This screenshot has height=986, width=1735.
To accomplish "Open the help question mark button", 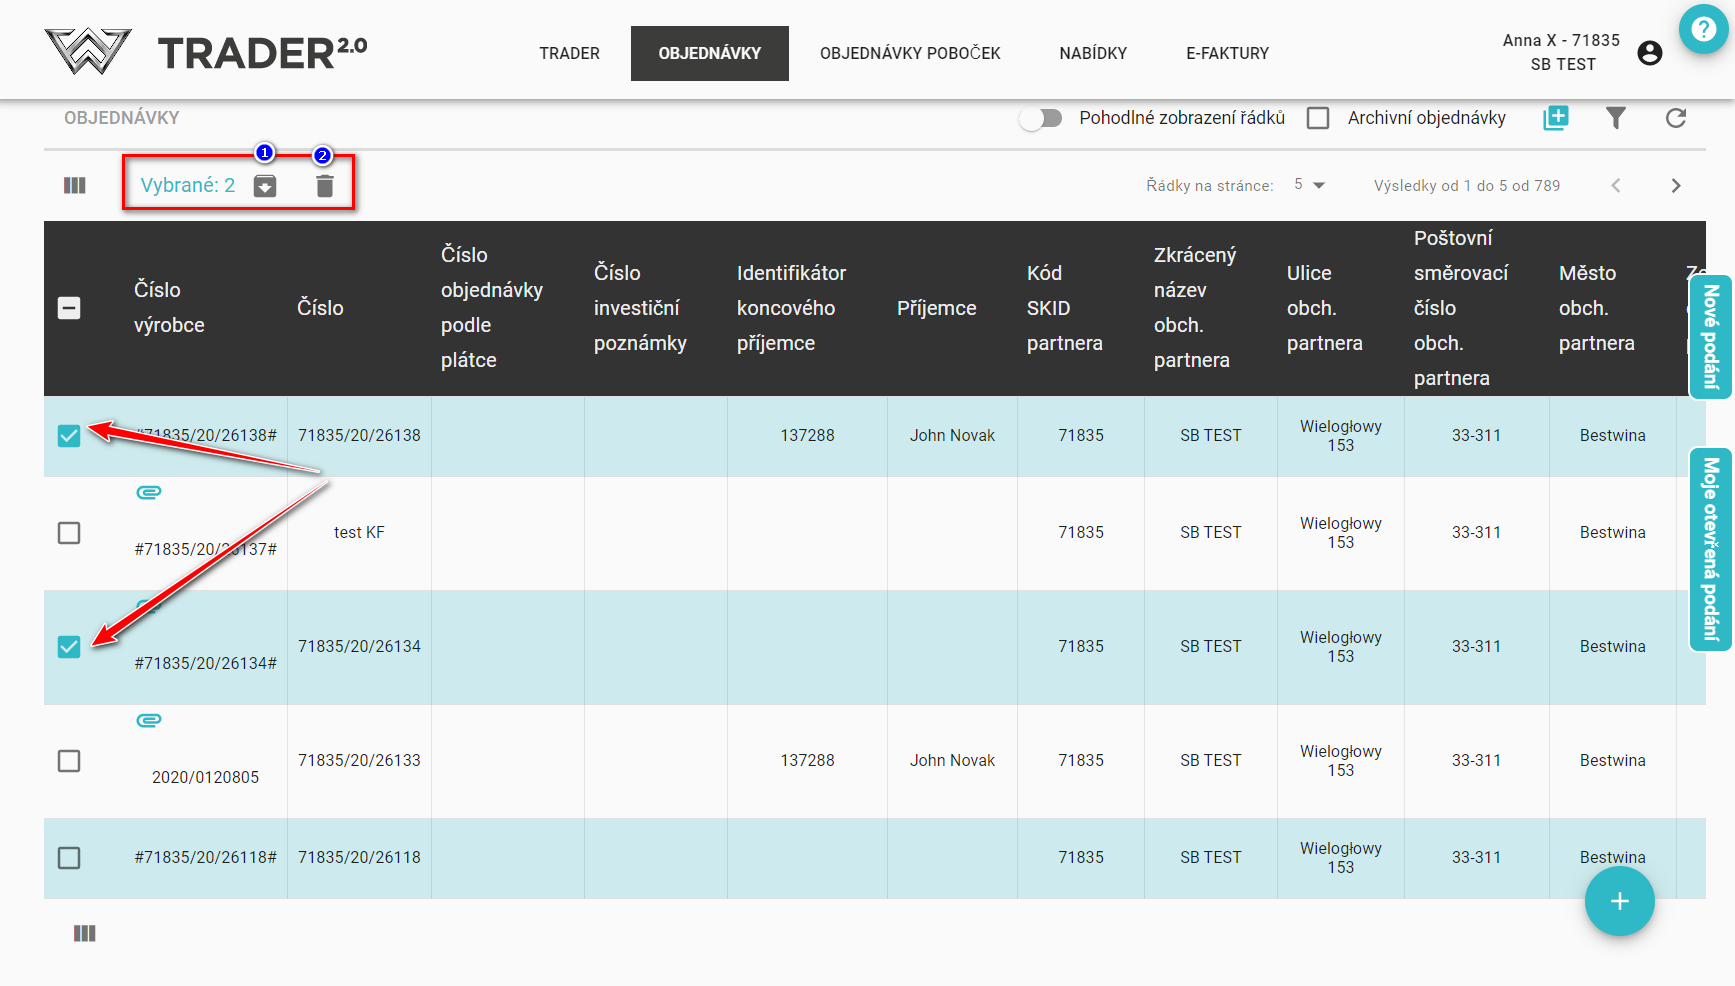I will coord(1703,30).
